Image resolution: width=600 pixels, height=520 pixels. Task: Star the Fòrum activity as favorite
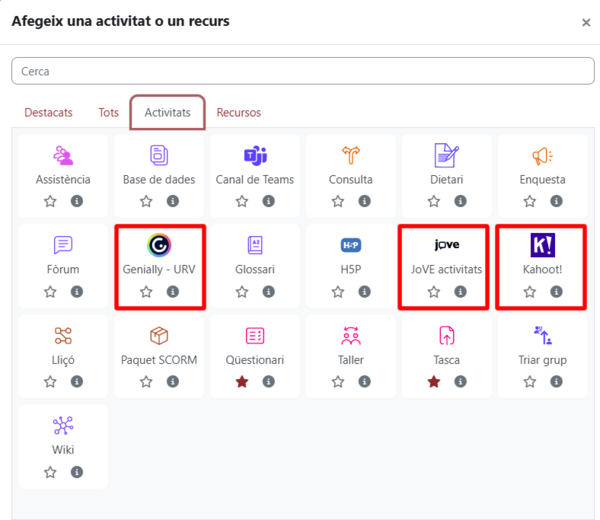pos(50,292)
